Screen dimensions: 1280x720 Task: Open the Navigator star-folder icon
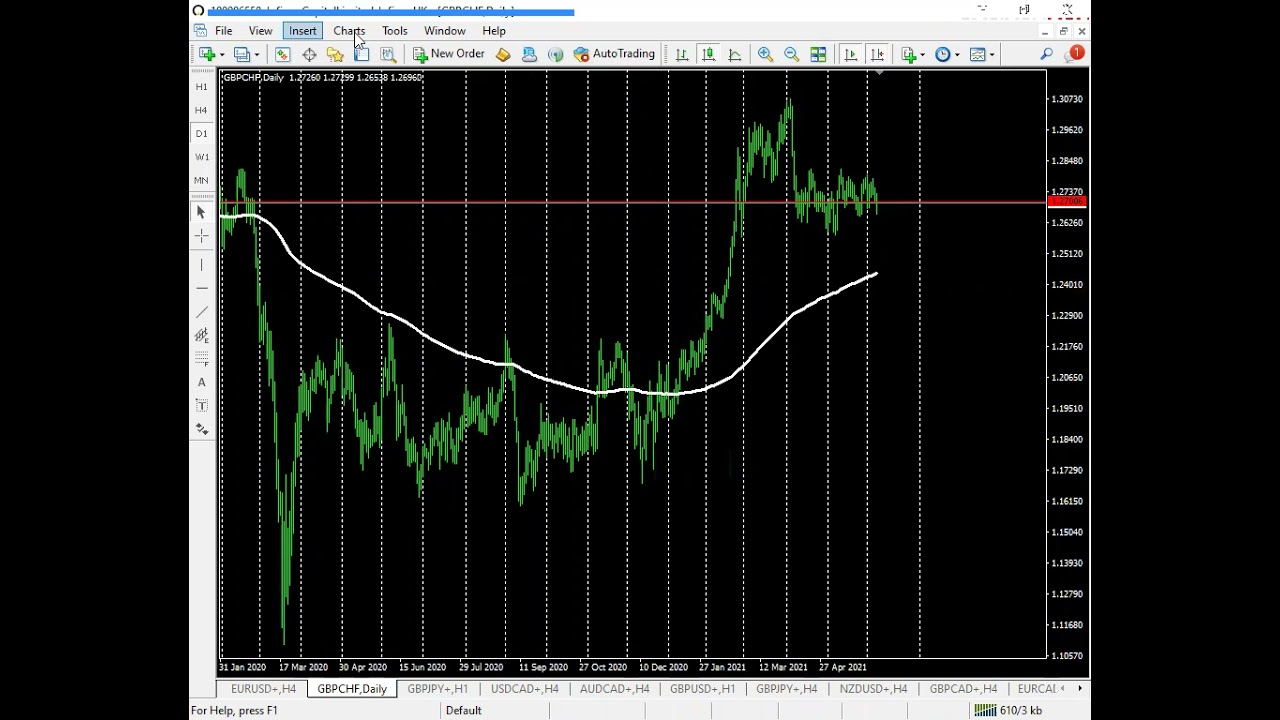point(335,54)
